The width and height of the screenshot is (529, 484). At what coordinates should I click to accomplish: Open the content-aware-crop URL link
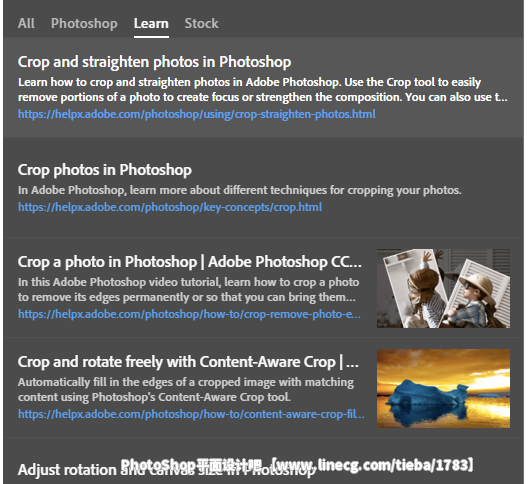pos(191,414)
